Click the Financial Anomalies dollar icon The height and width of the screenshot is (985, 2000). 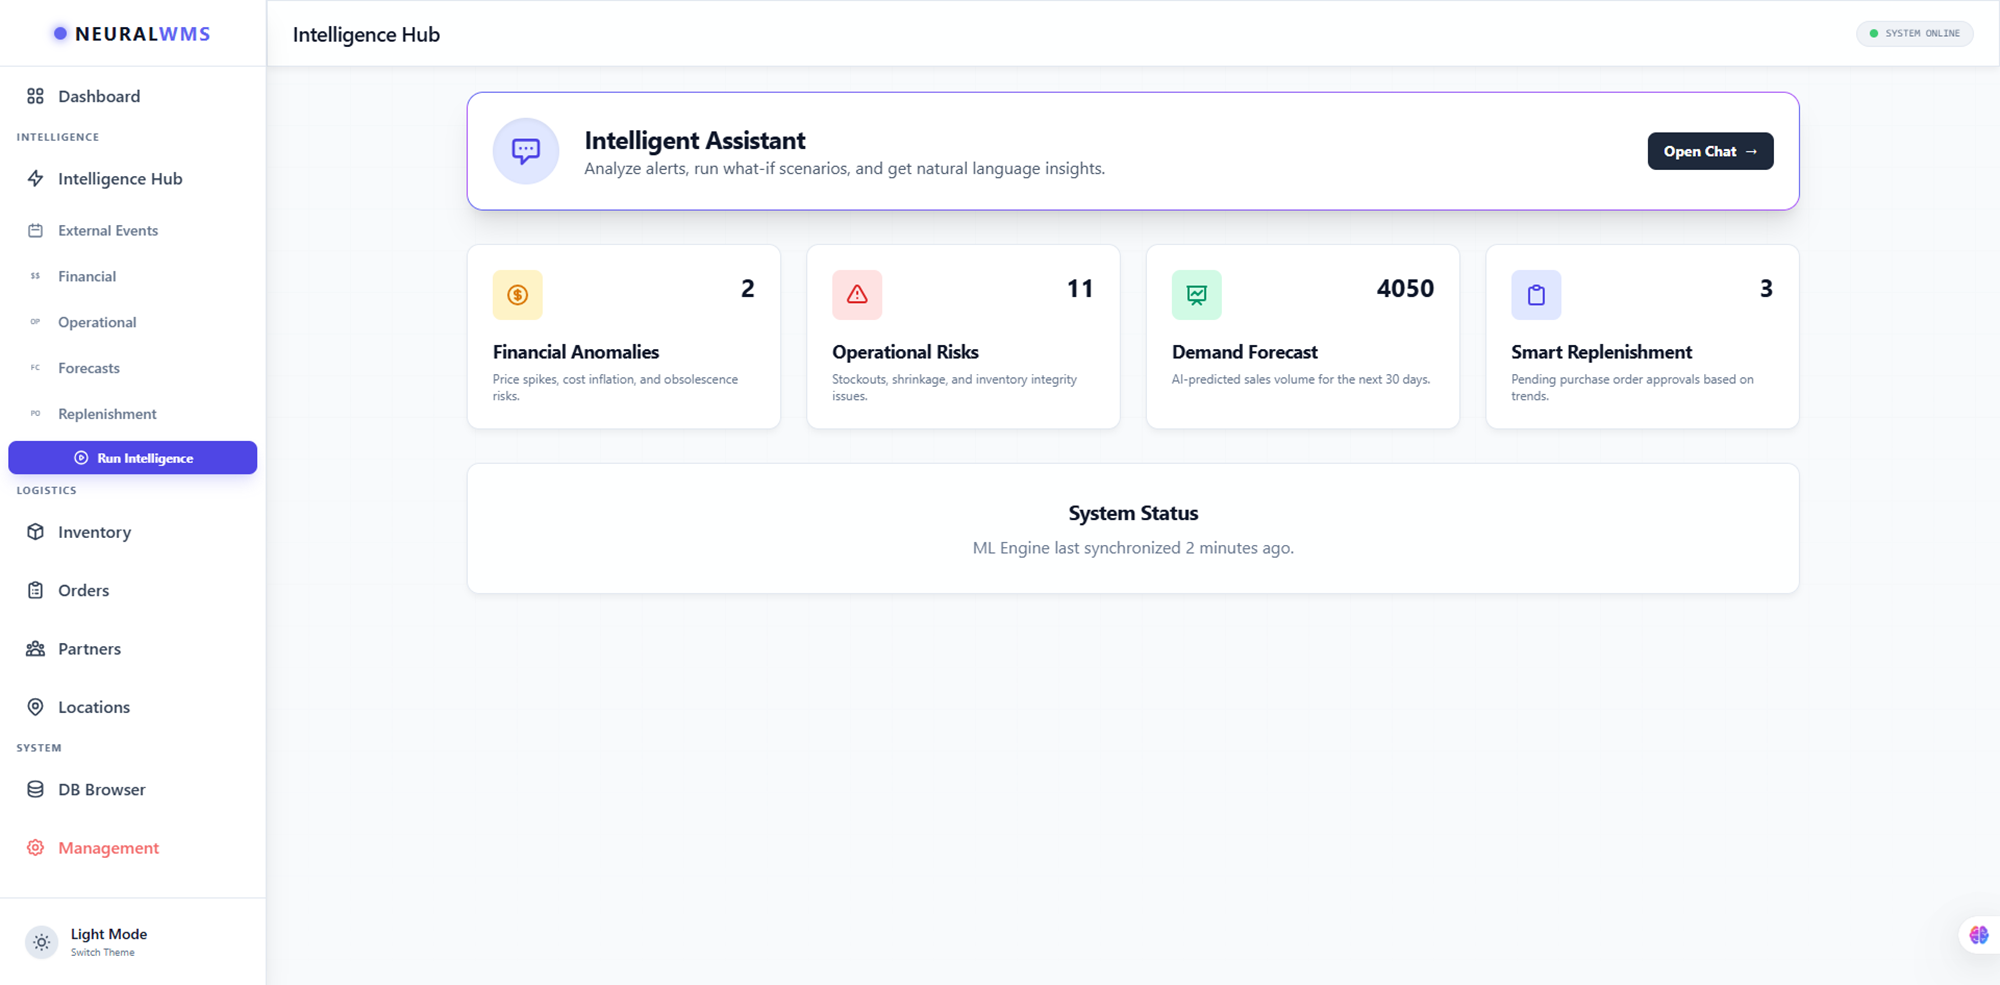click(x=517, y=294)
